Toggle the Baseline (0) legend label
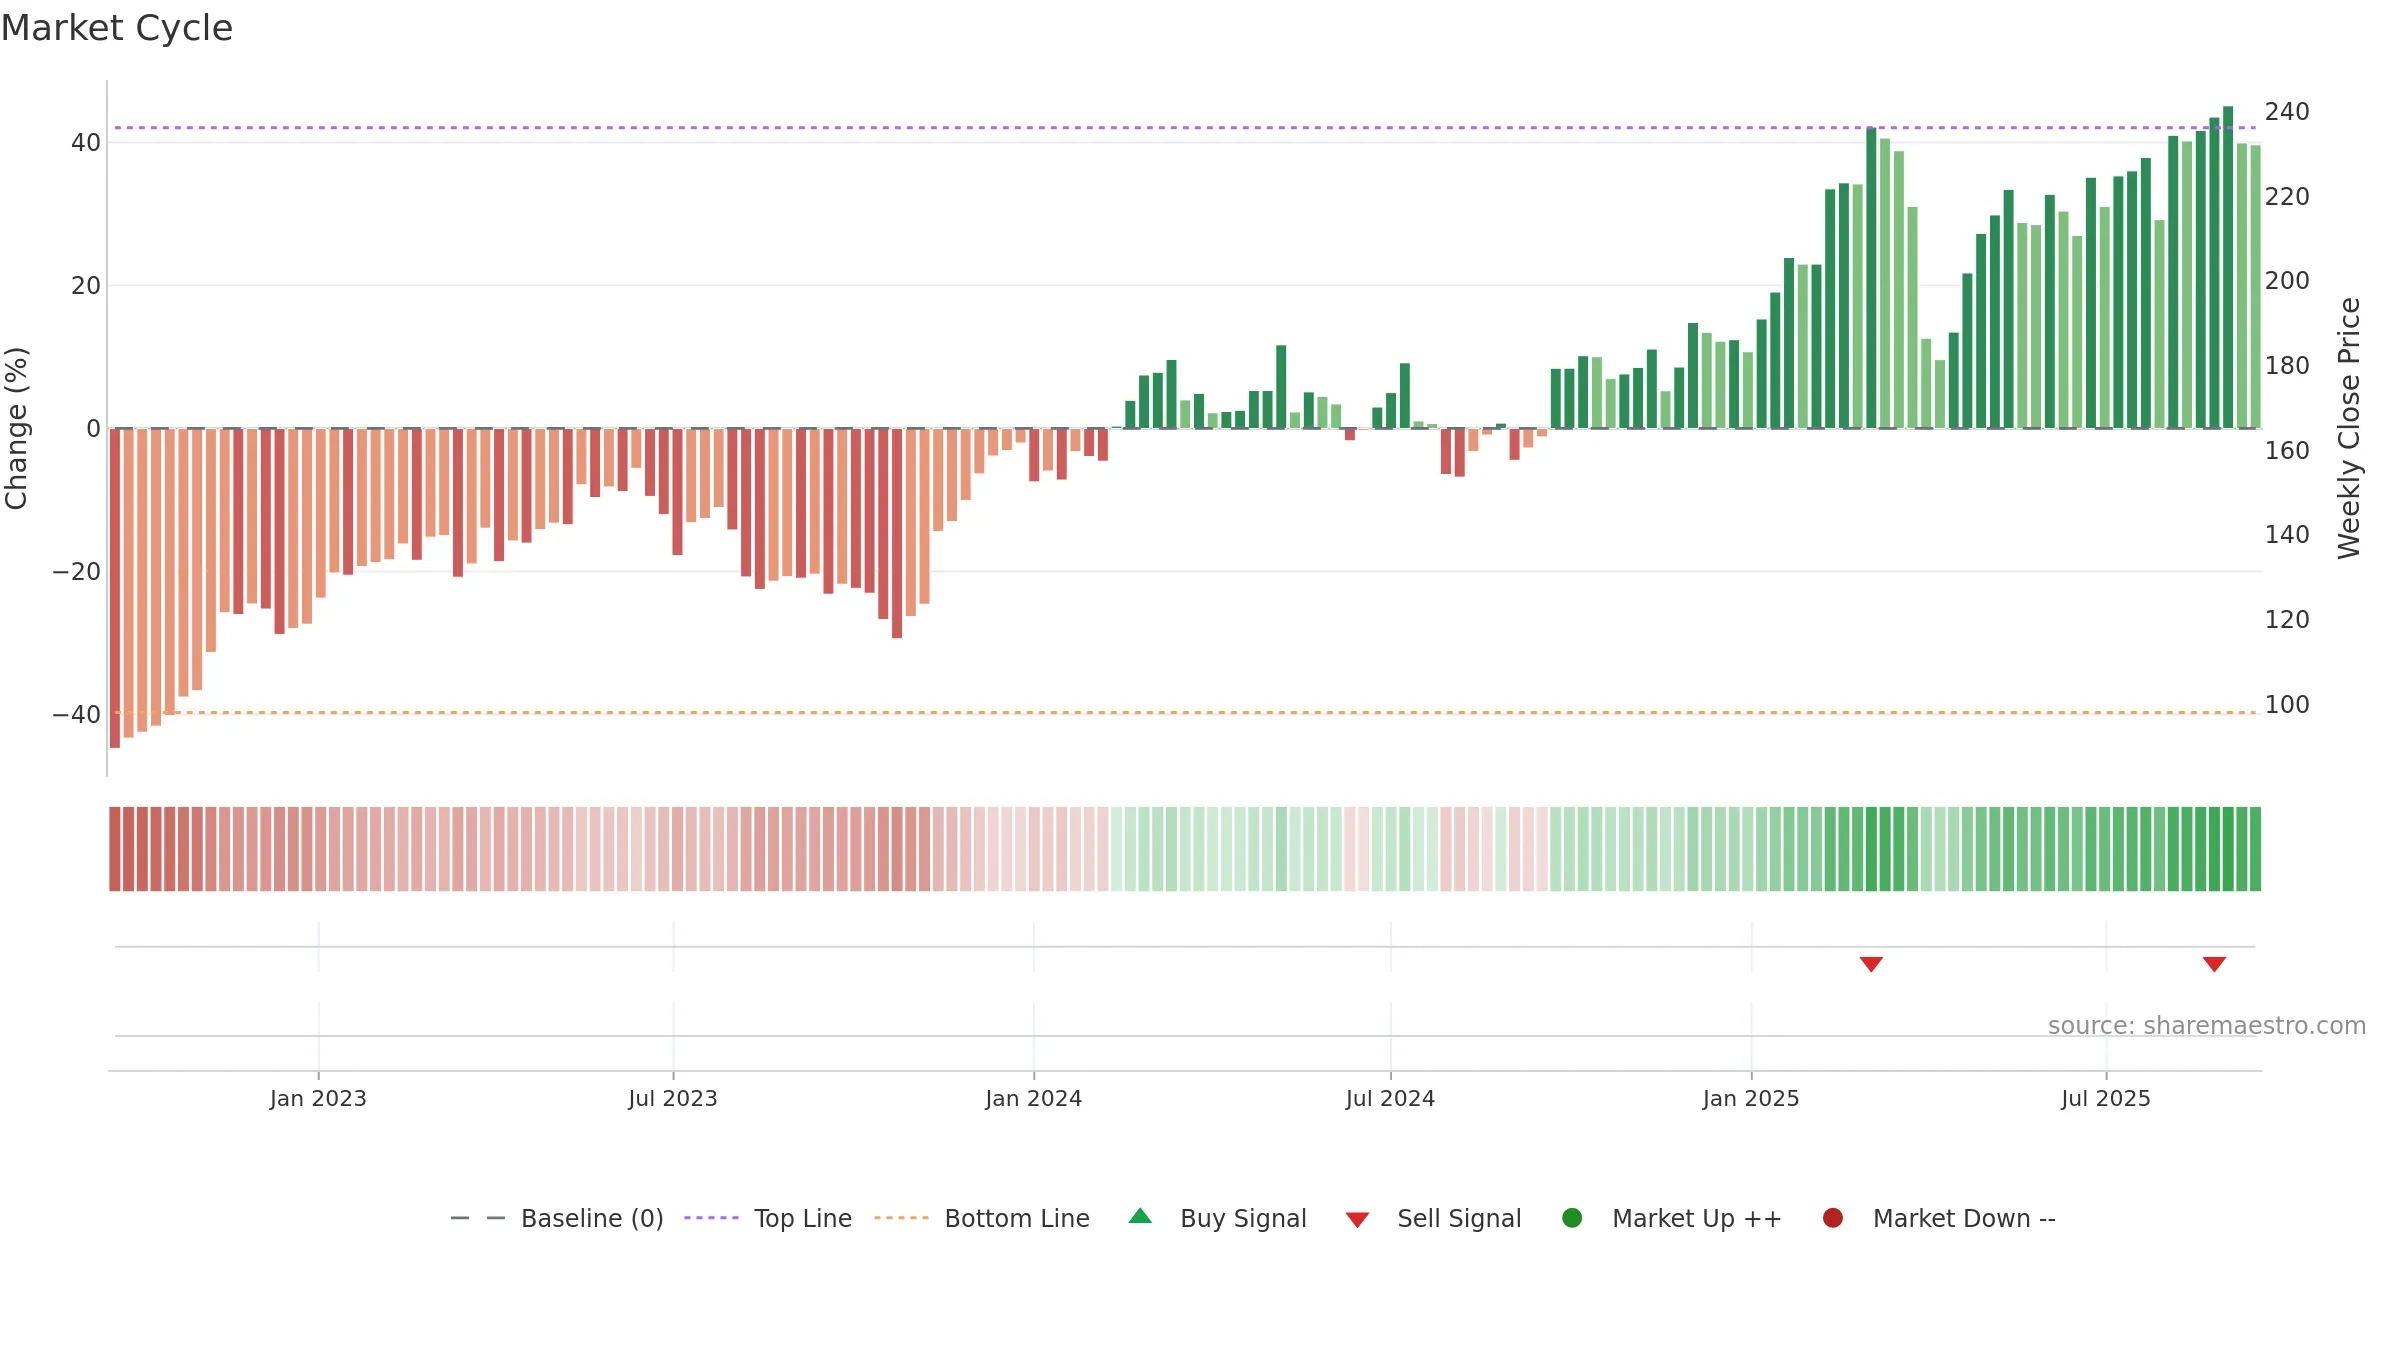The height and width of the screenshot is (1350, 2400). tap(592, 1218)
